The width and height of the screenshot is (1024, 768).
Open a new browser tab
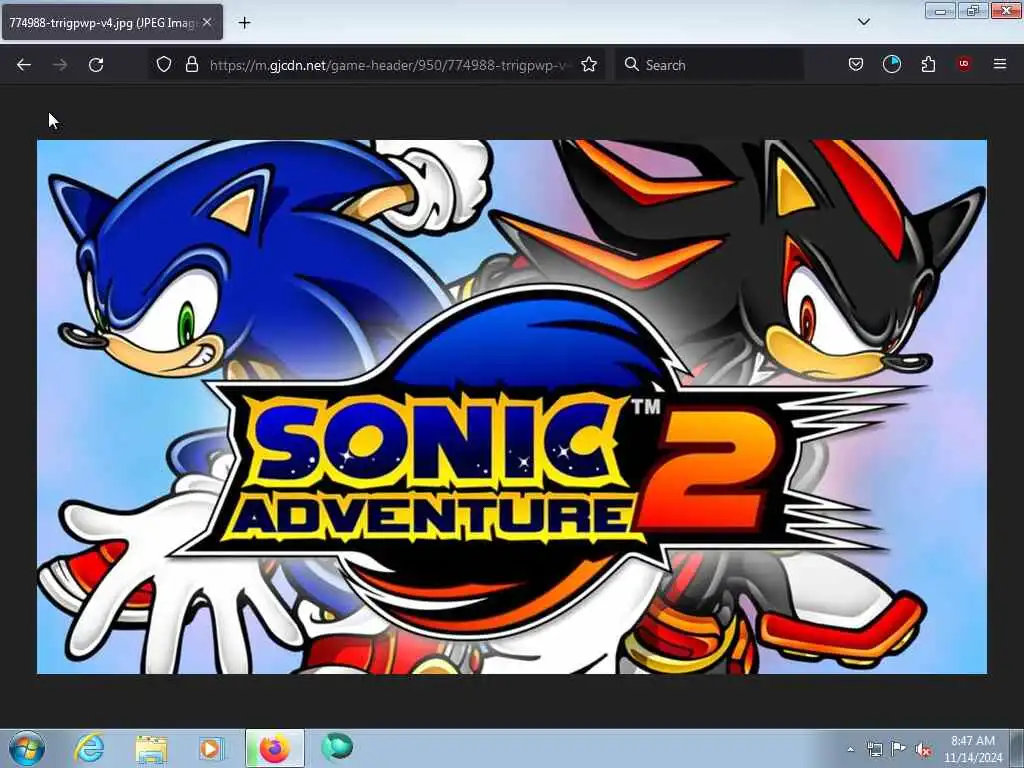(244, 23)
